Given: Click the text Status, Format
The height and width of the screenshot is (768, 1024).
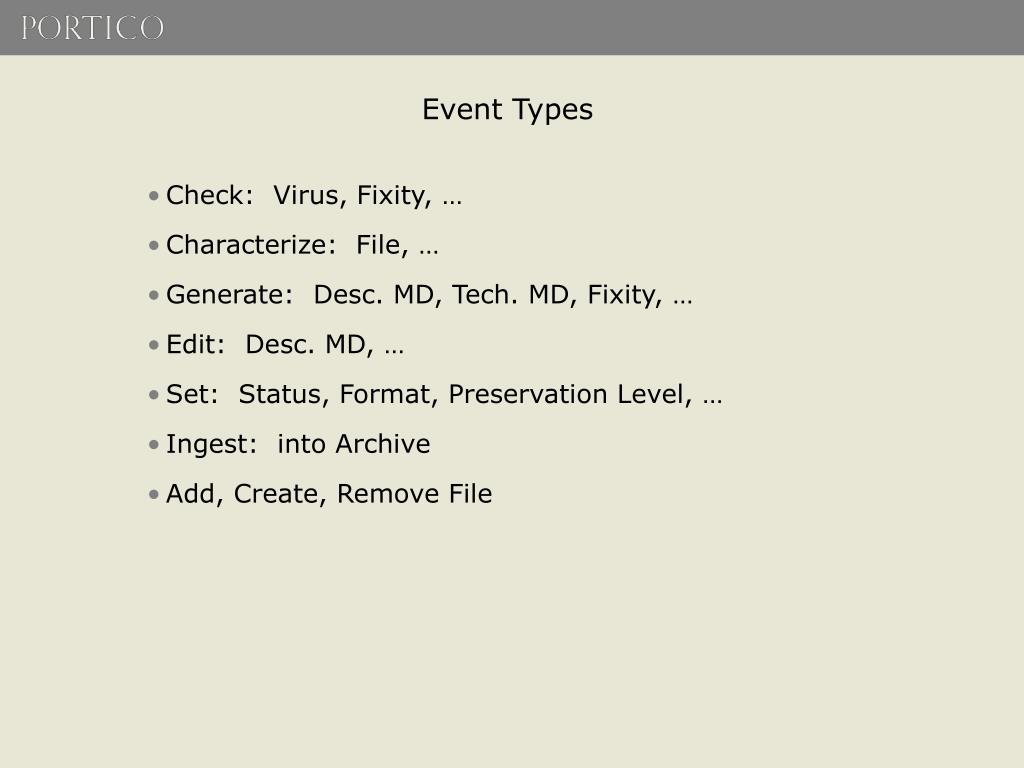Looking at the screenshot, I should coord(336,394).
